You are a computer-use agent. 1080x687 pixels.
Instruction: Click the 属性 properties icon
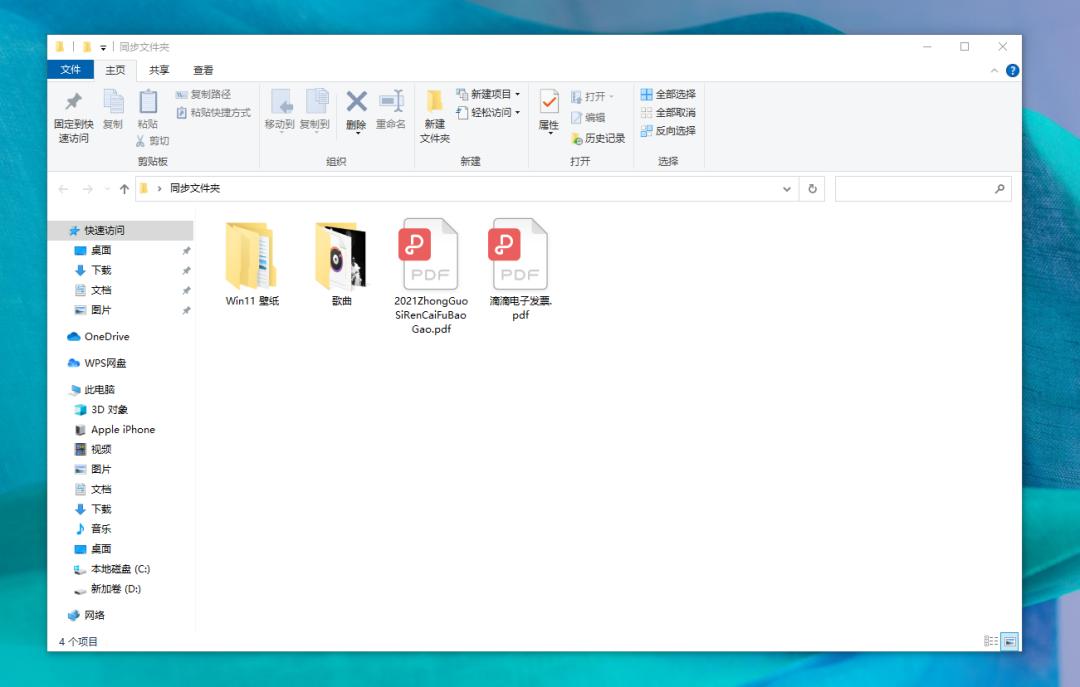pyautogui.click(x=549, y=103)
